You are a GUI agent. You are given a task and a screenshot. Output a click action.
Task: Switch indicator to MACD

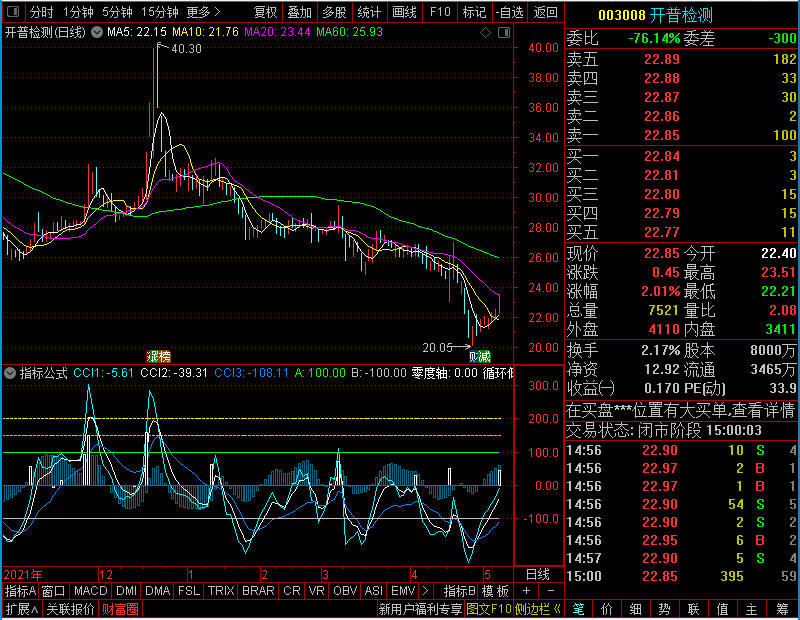click(90, 591)
